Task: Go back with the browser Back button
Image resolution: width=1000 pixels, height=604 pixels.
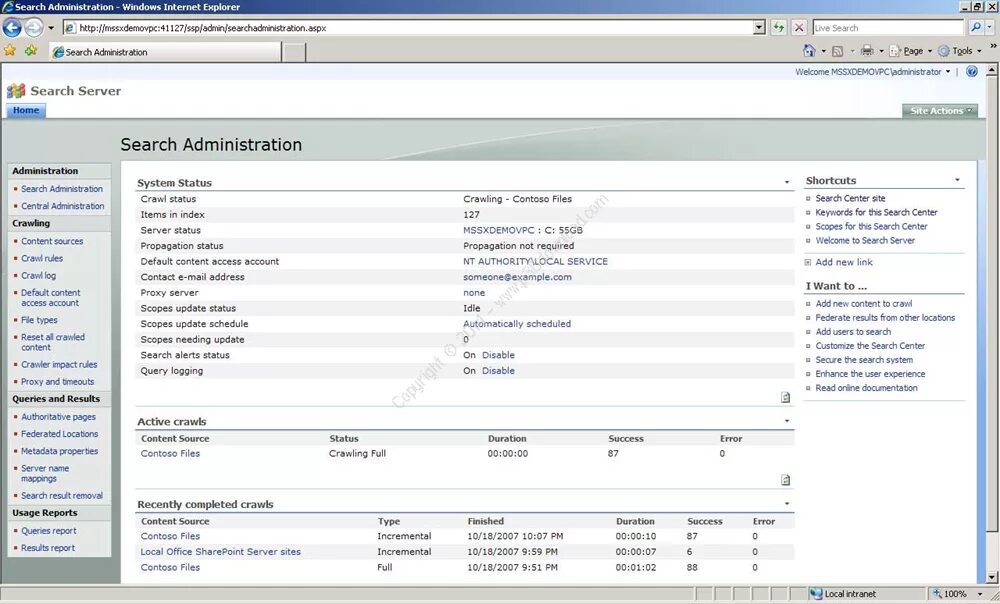Action: point(12,27)
